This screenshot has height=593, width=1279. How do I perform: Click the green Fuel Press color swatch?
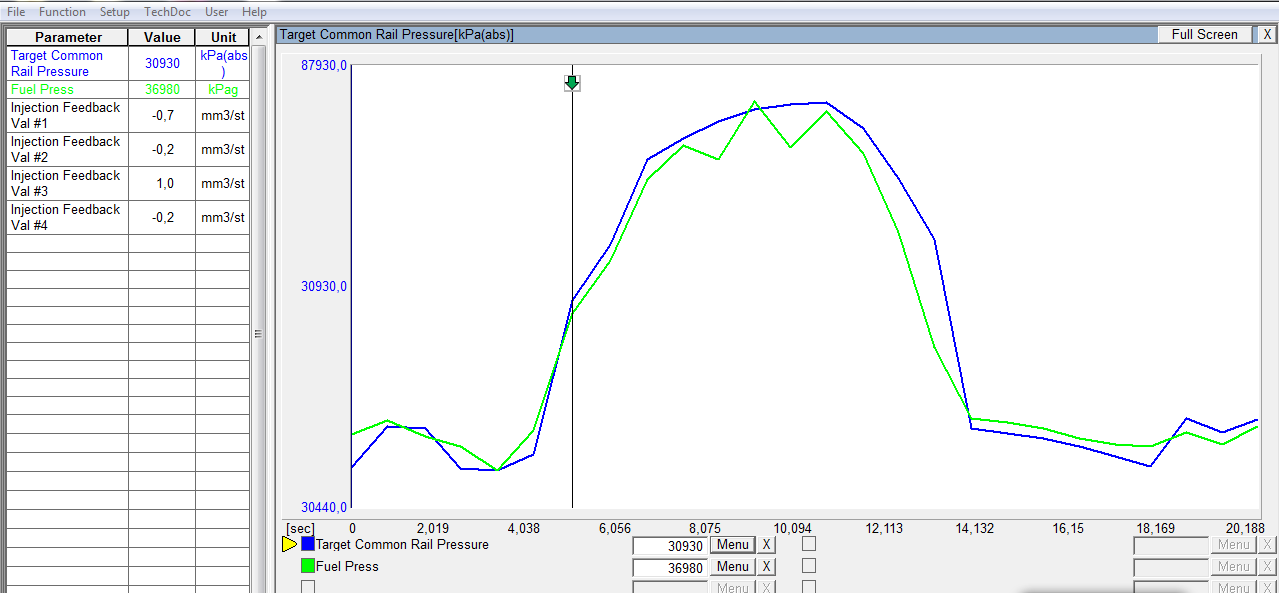pyautogui.click(x=308, y=567)
